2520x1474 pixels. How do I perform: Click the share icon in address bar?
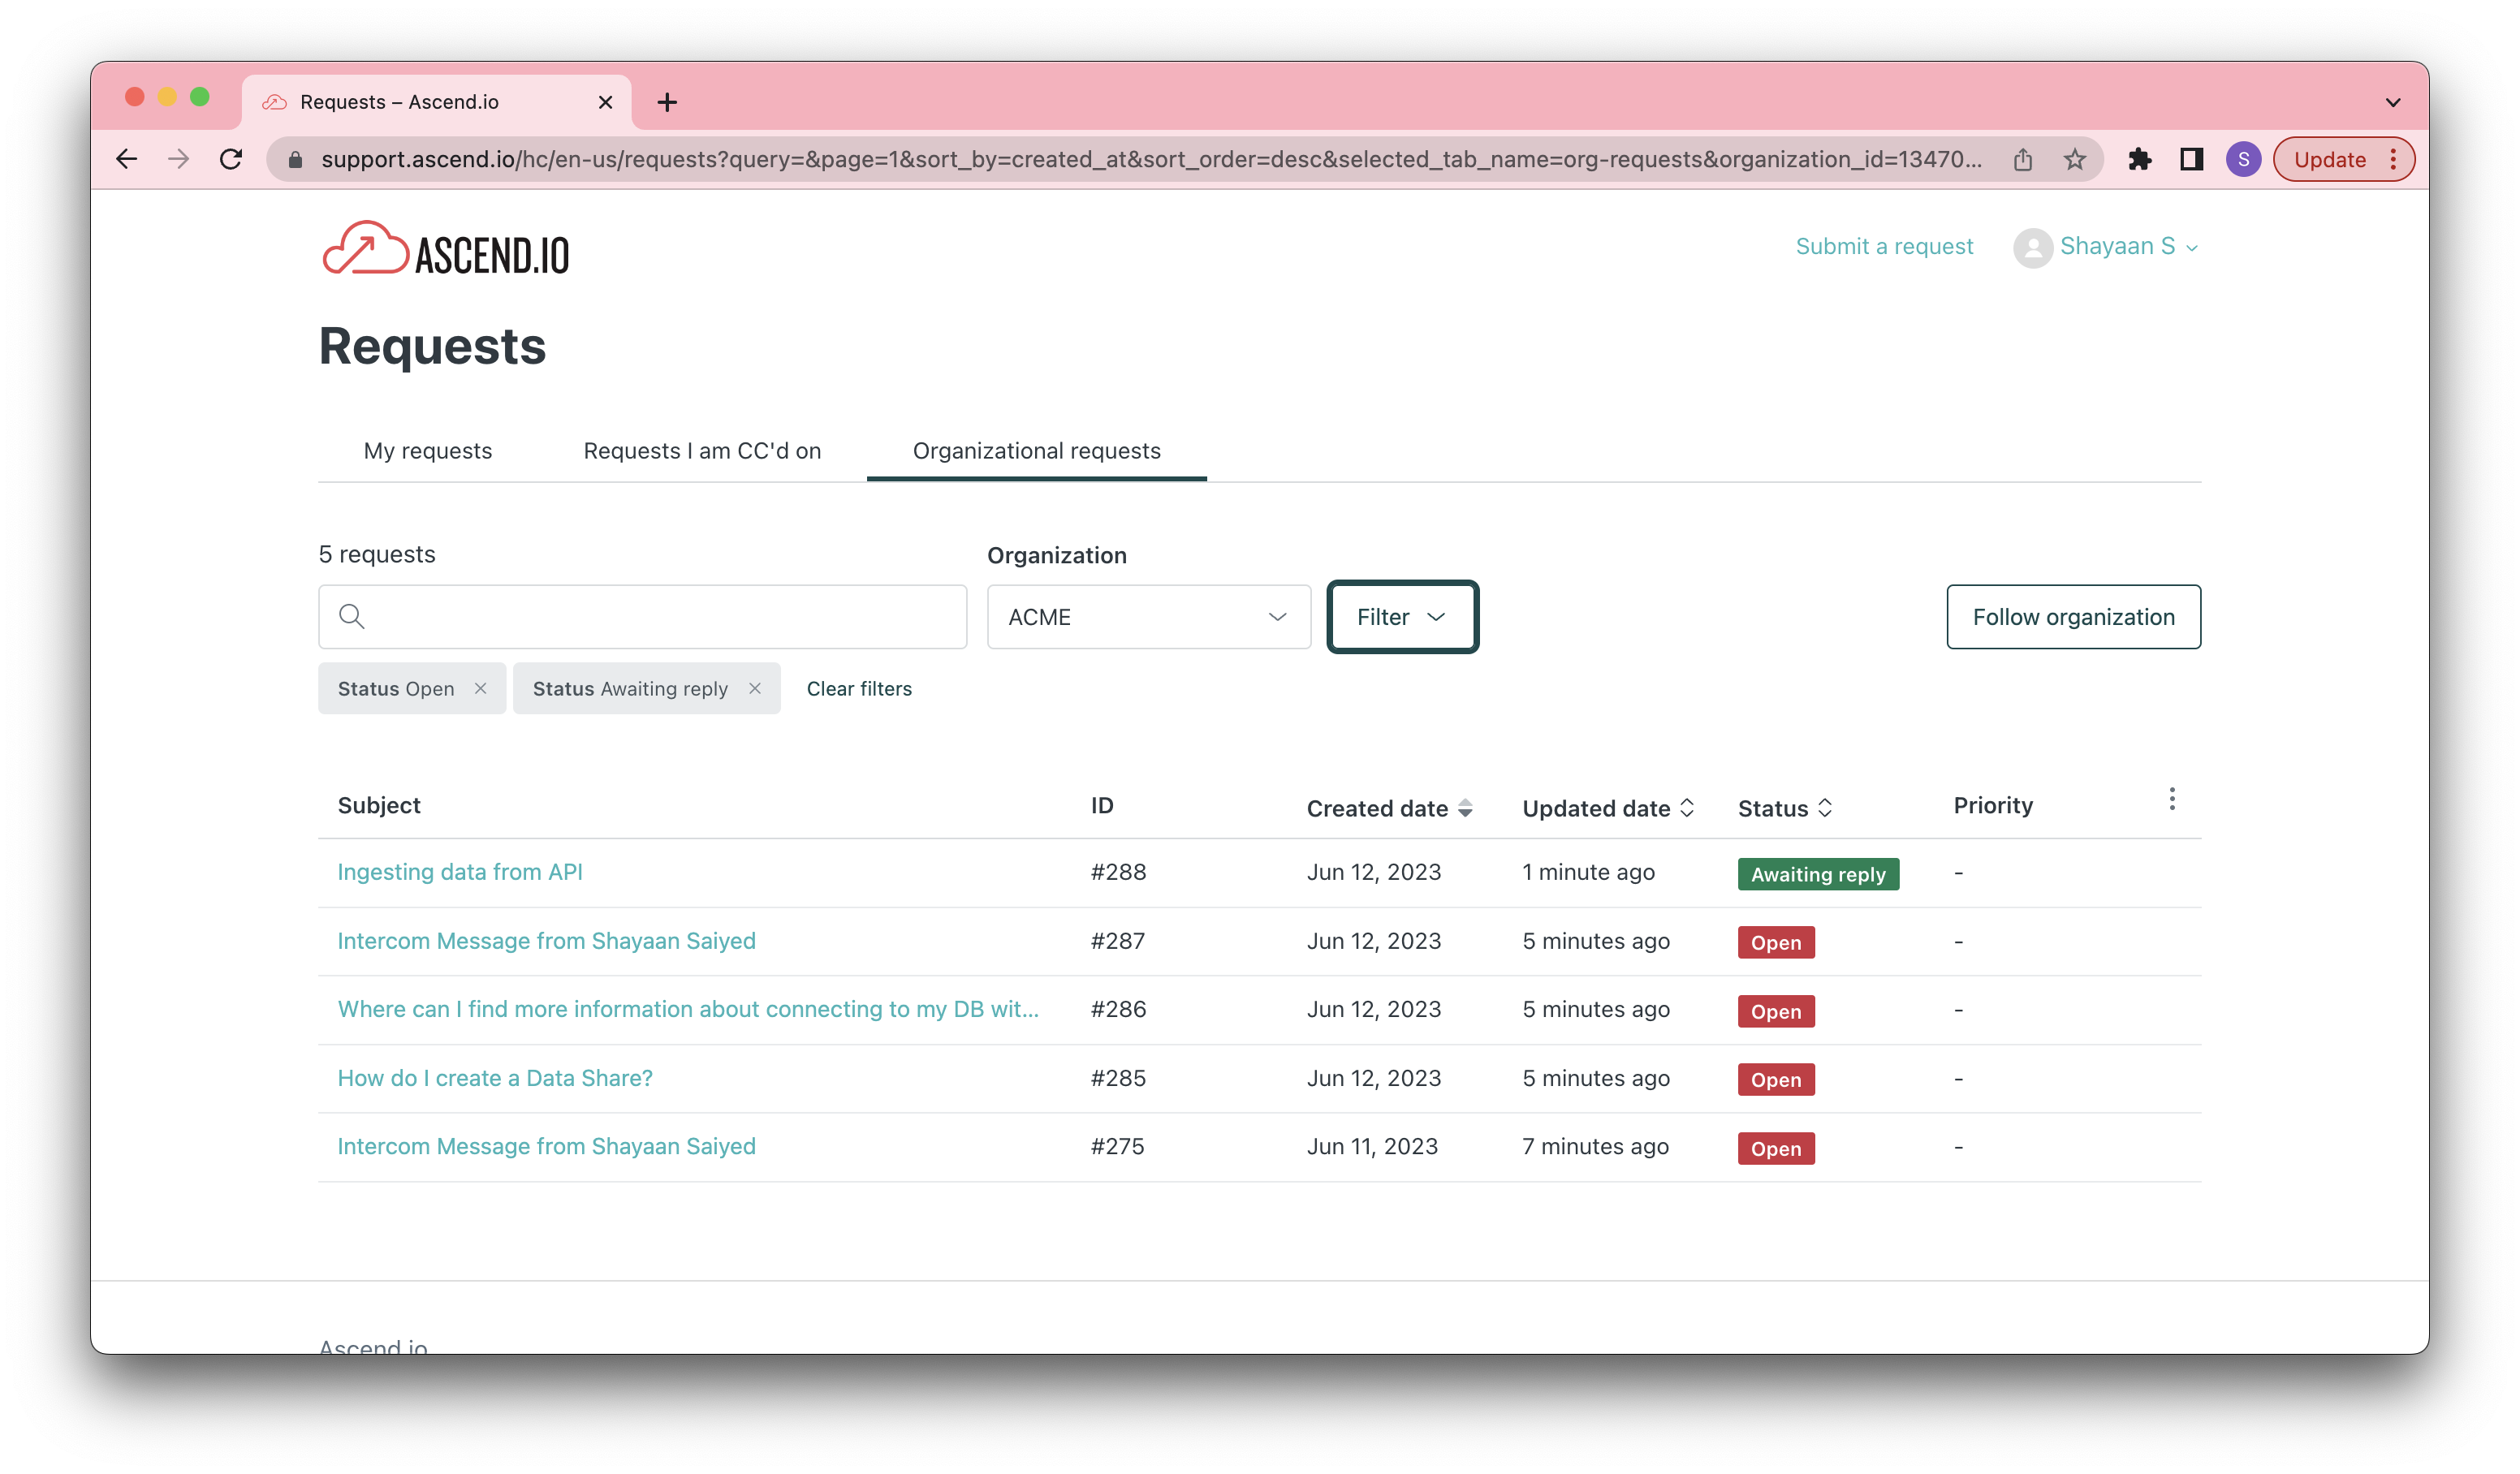coord(2023,159)
